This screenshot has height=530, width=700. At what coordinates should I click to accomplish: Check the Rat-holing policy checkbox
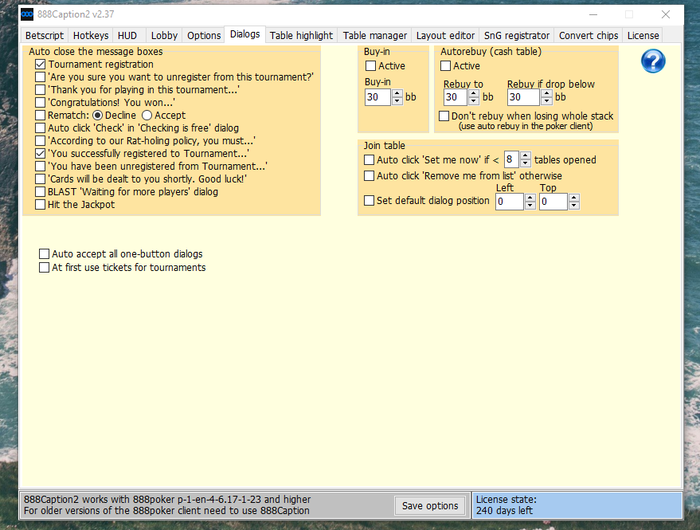[40, 141]
